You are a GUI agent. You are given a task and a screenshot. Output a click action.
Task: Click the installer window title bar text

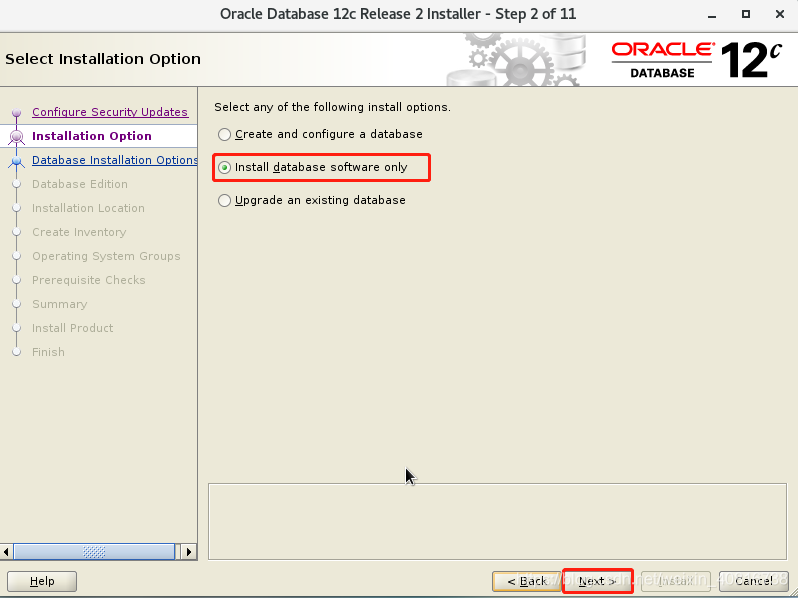coord(398,14)
